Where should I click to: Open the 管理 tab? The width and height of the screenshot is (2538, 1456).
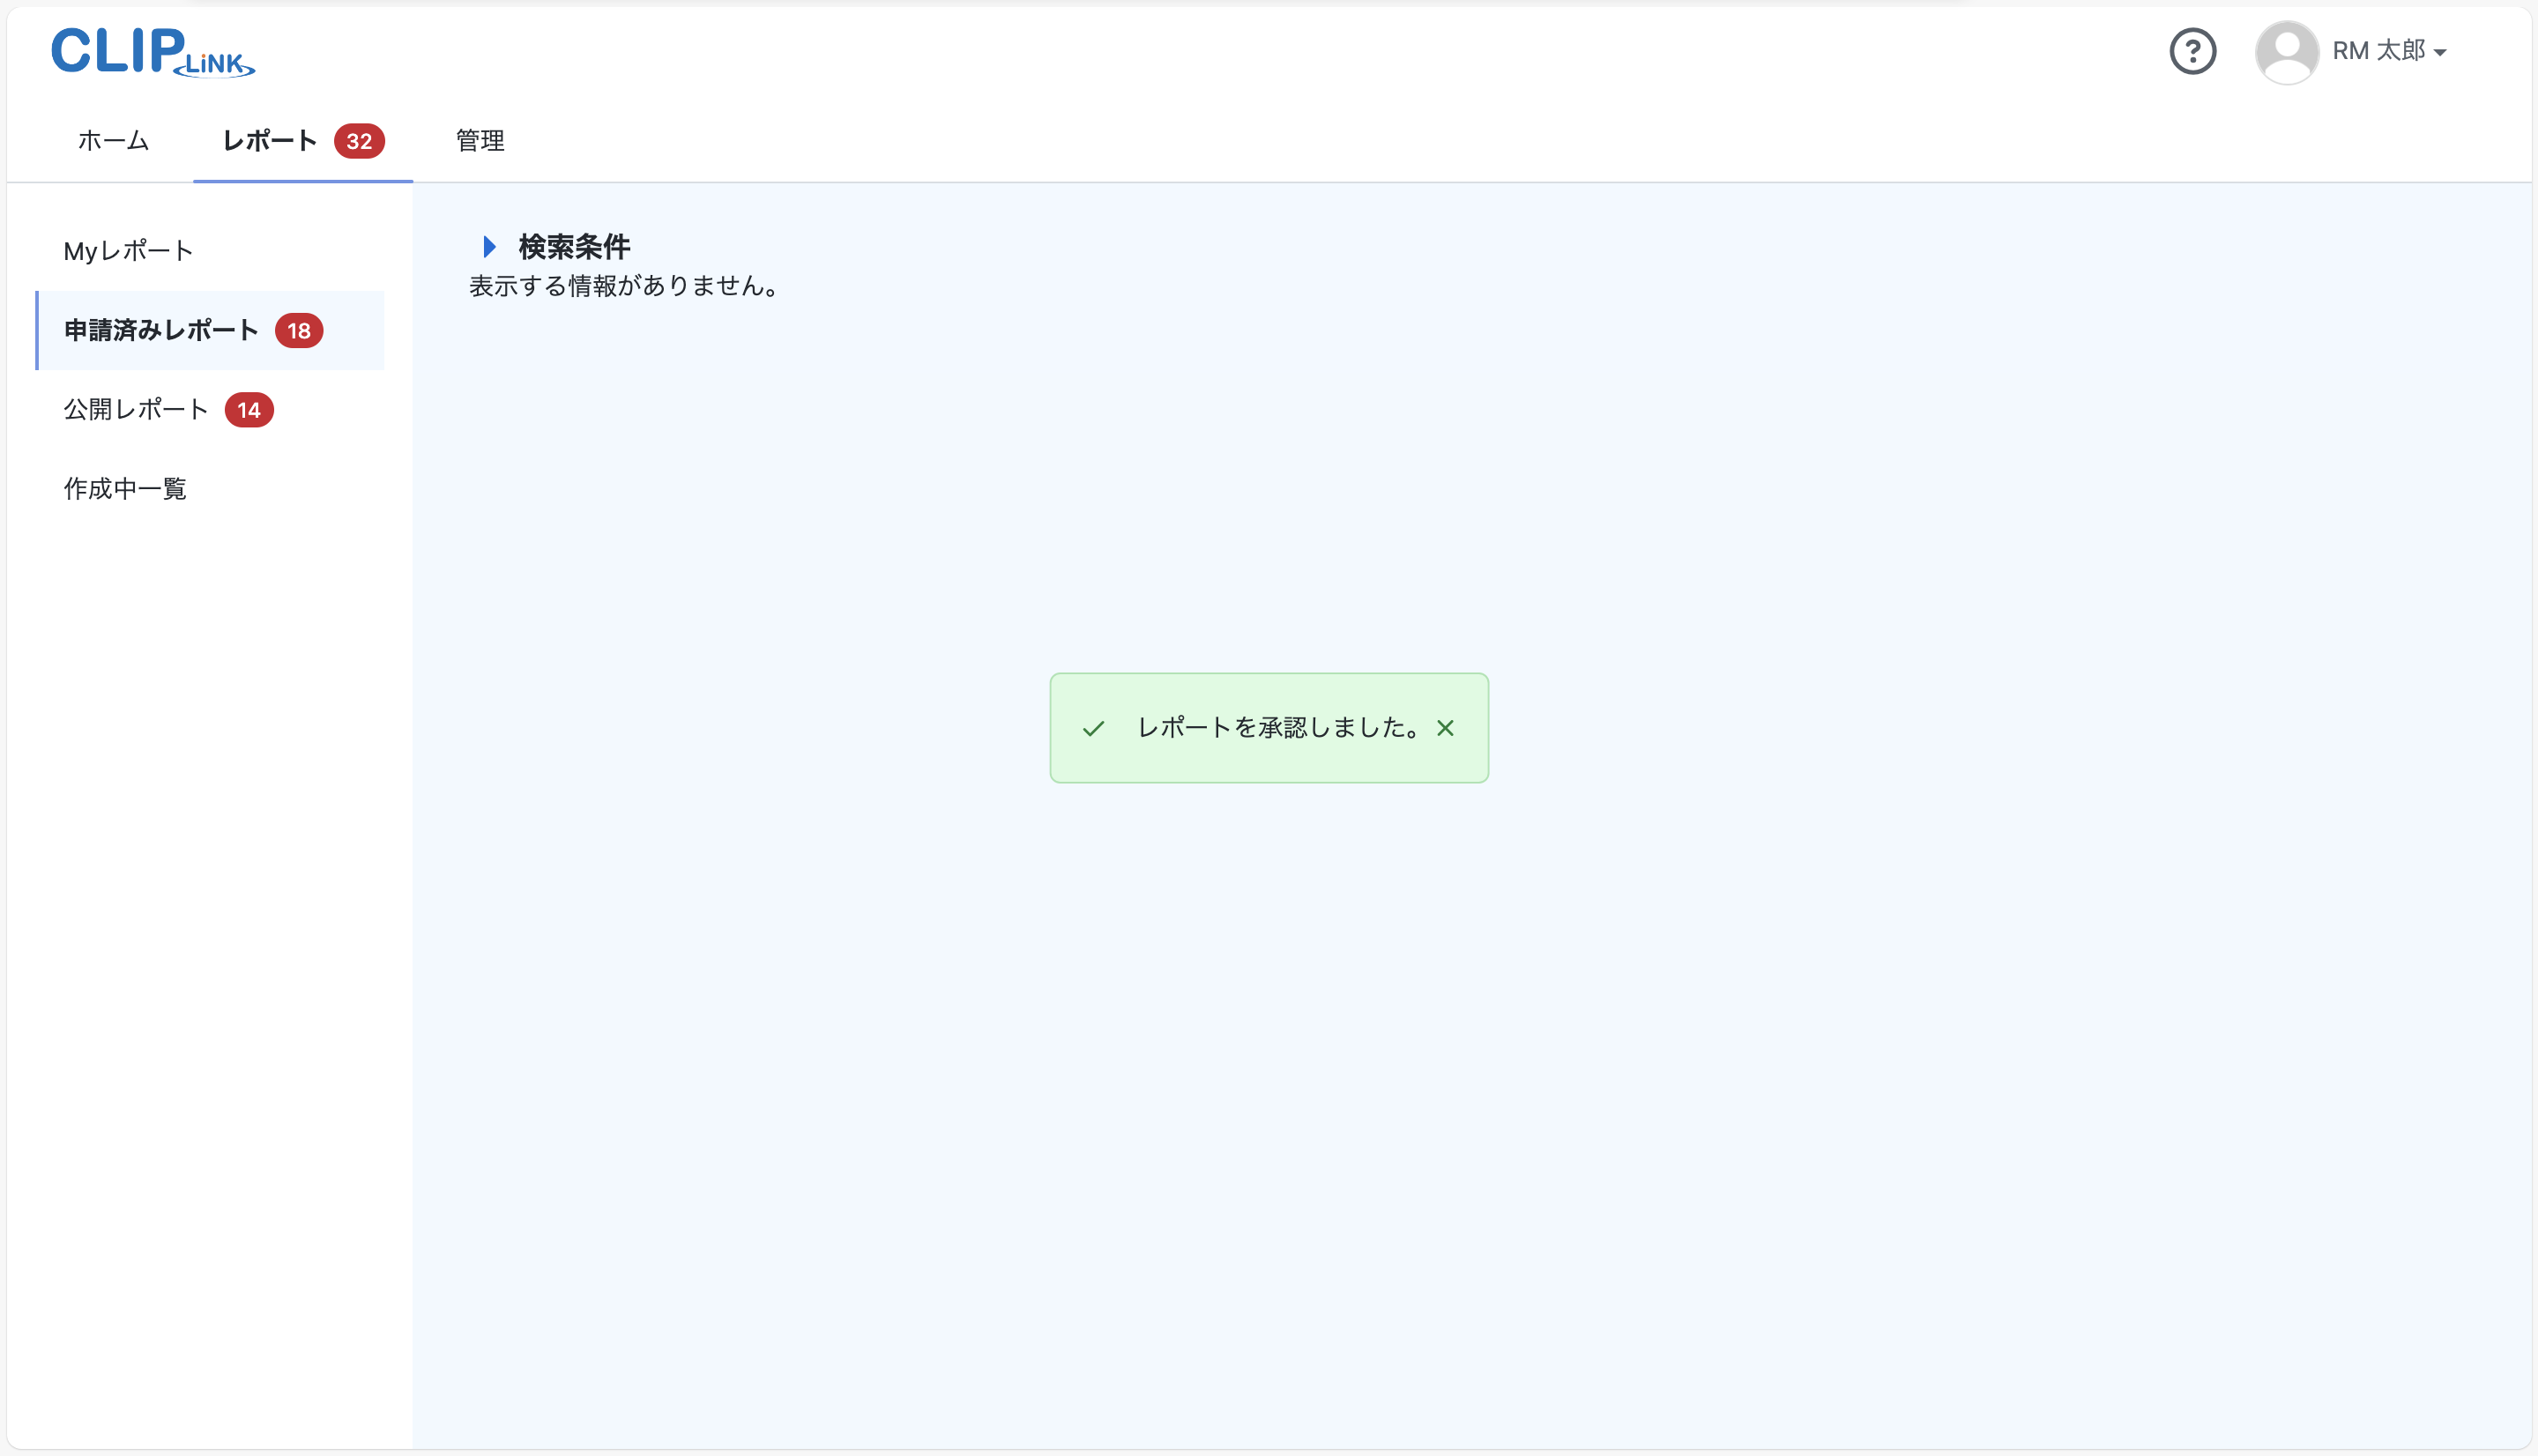[478, 141]
